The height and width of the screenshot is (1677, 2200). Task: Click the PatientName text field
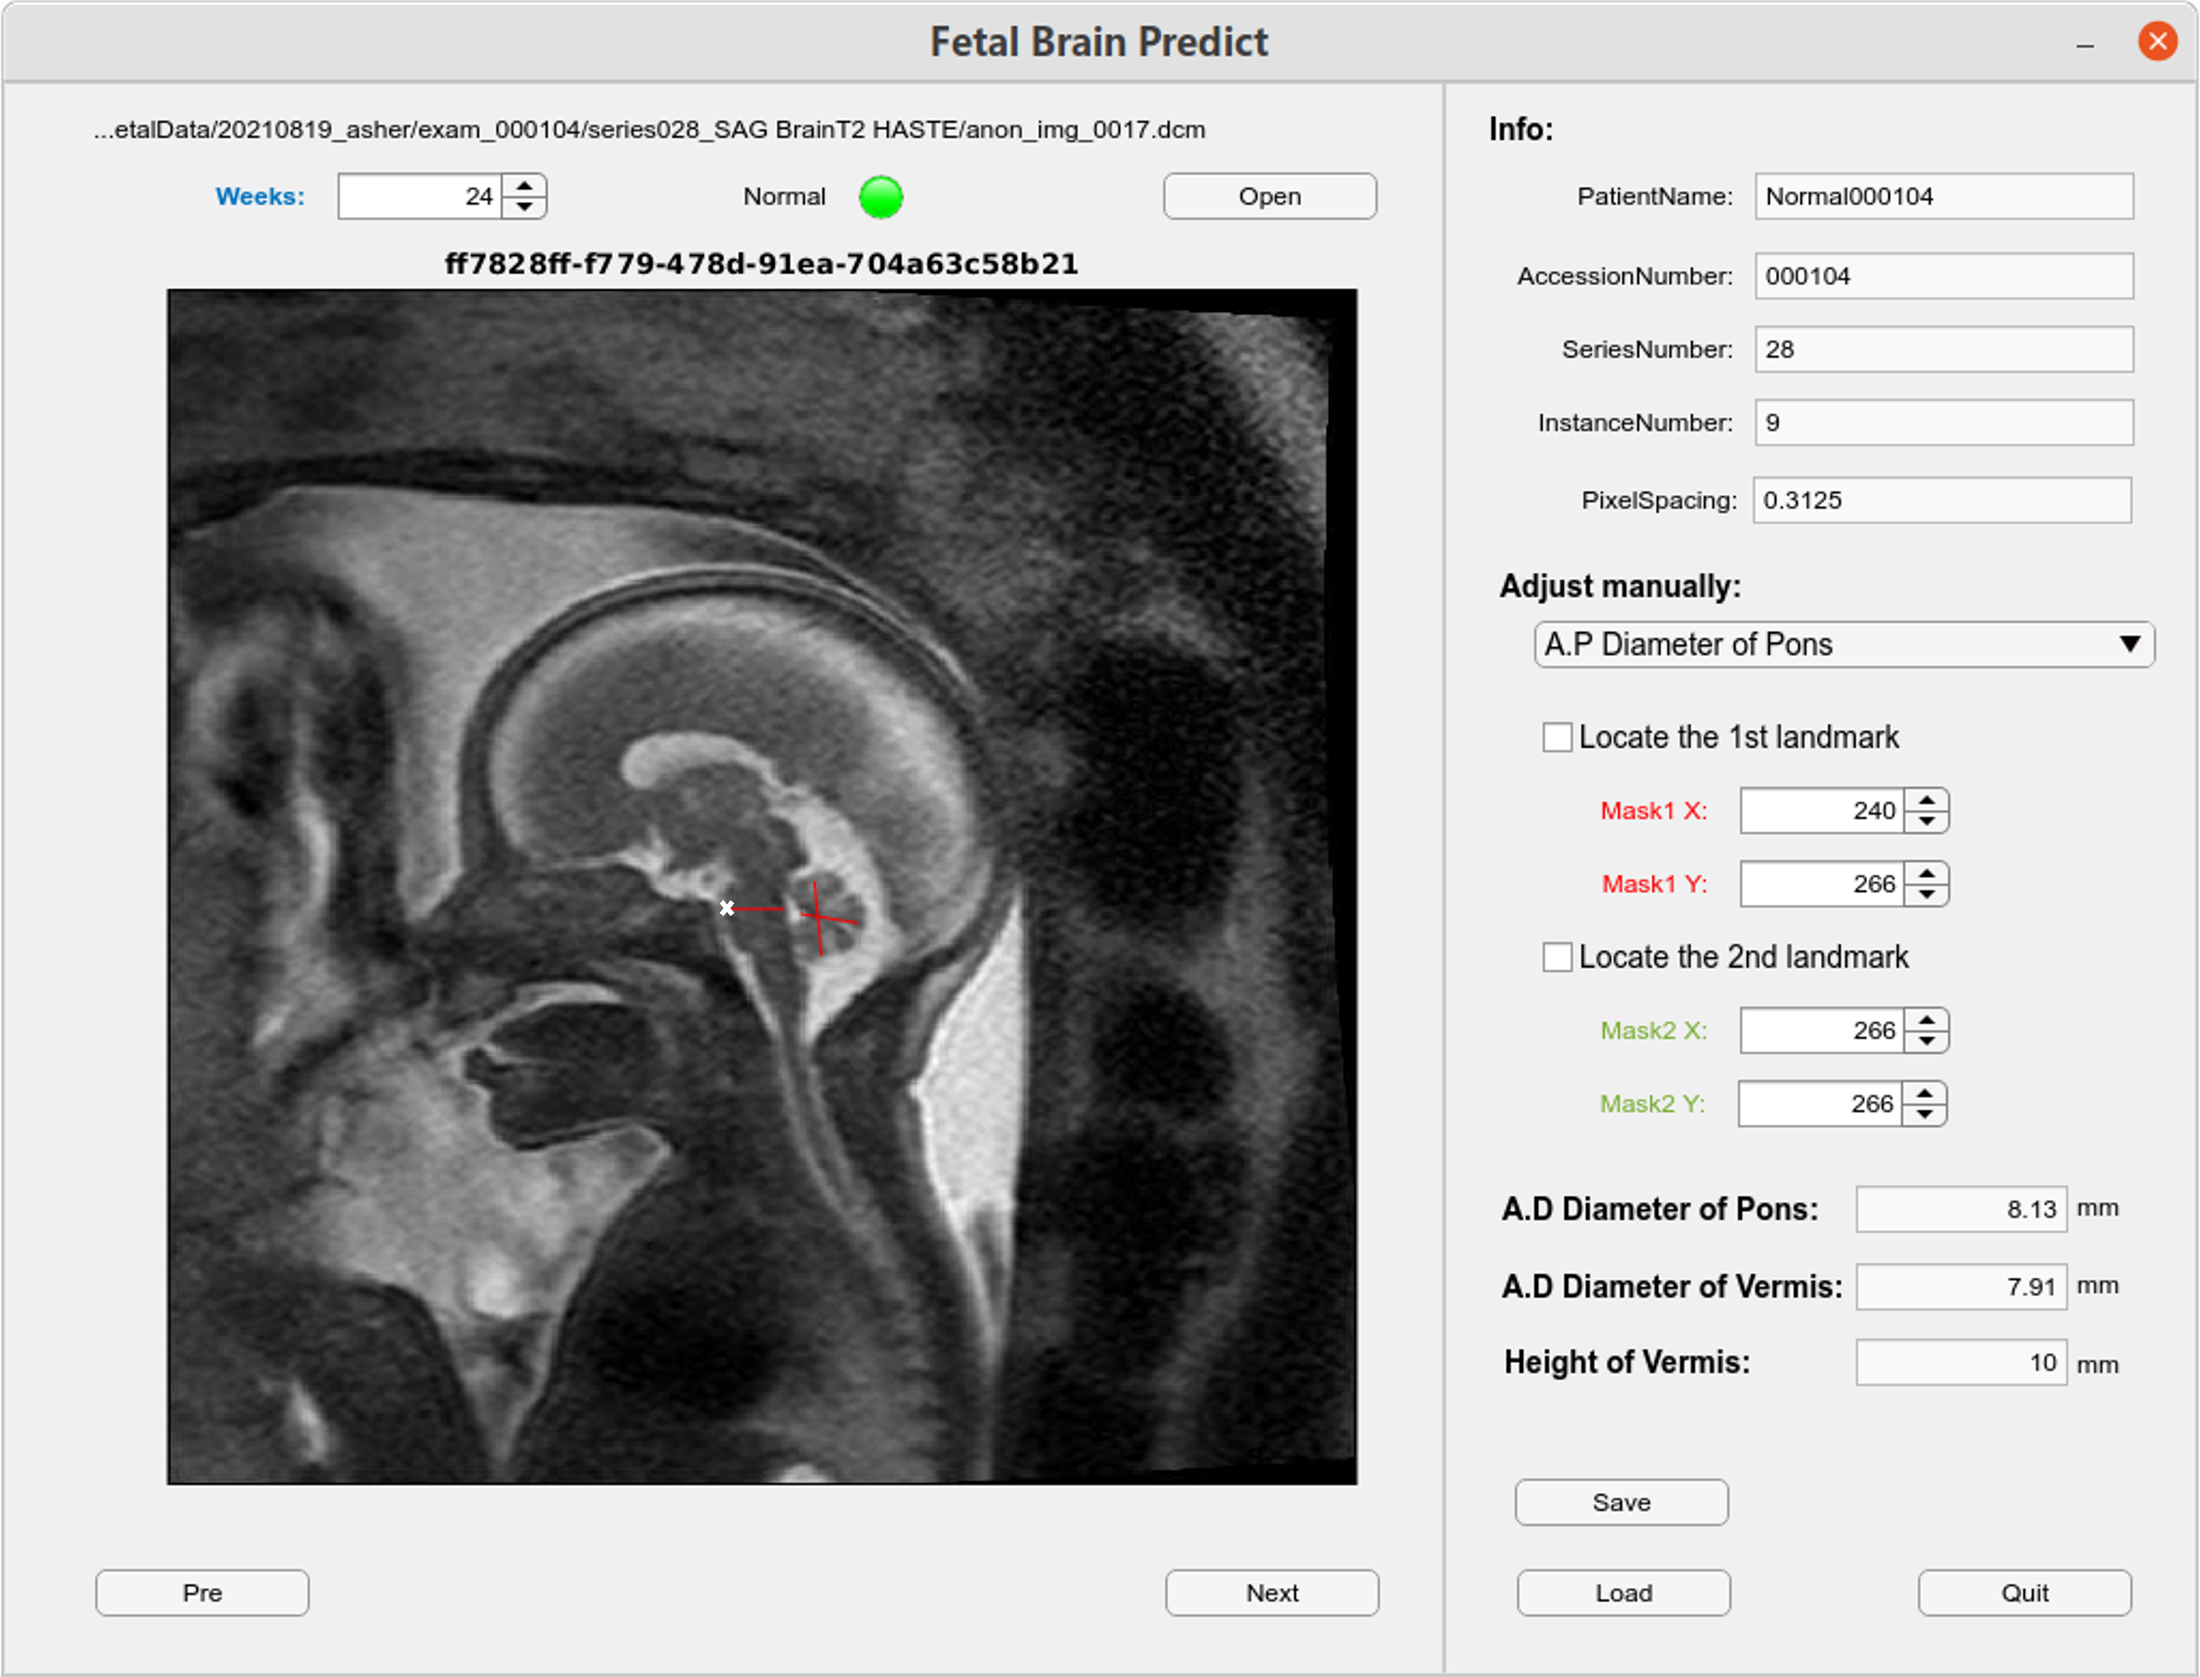(x=1942, y=197)
